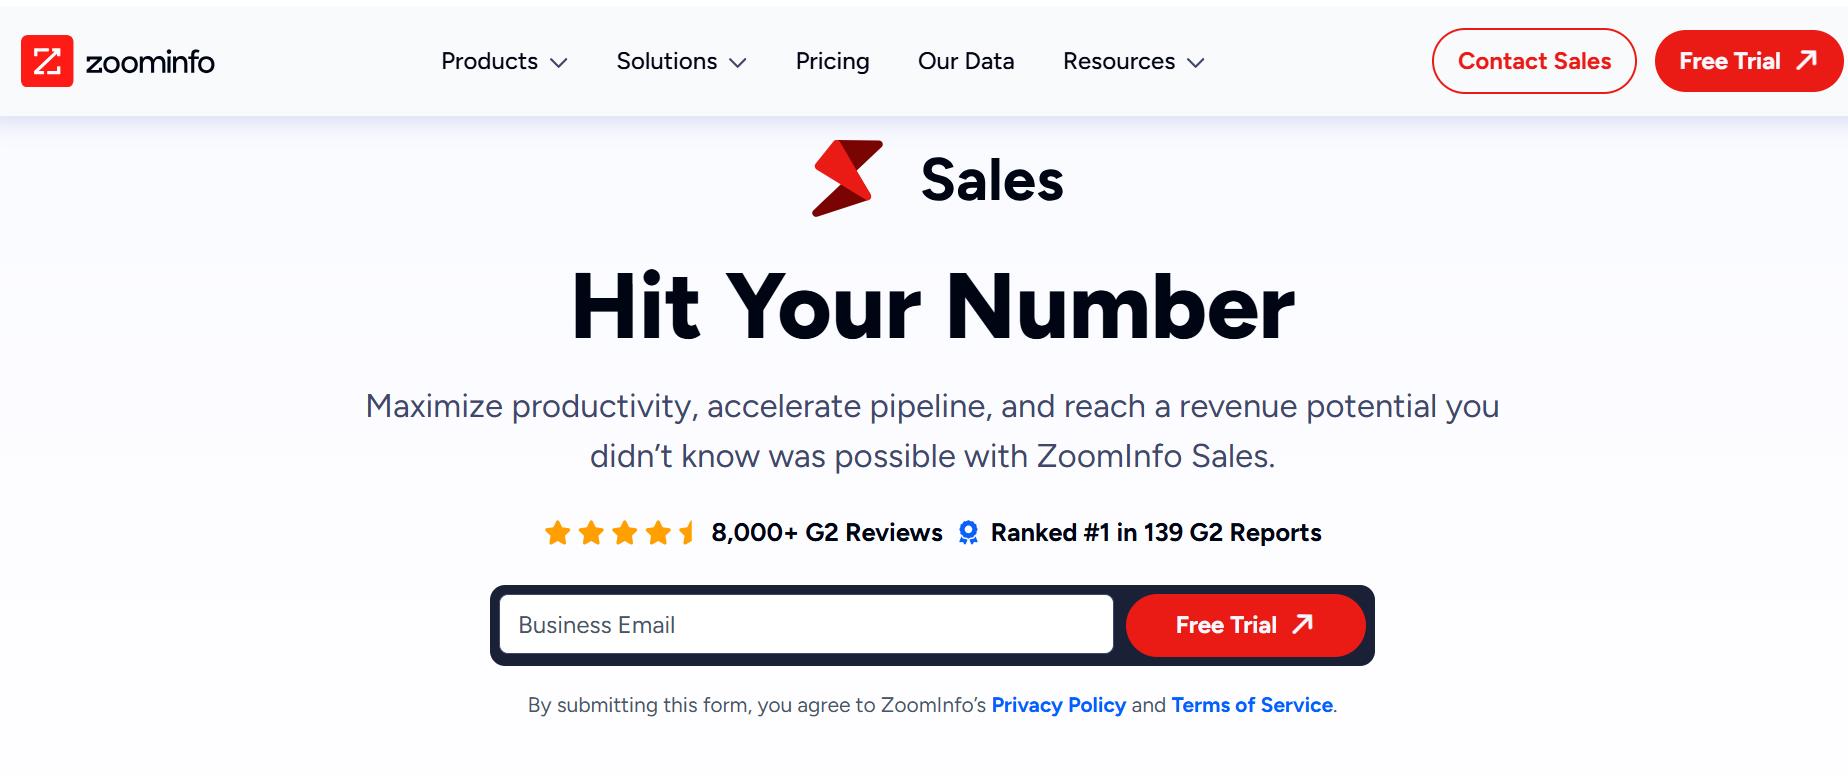Click the Contact Sales button
The height and width of the screenshot is (779, 1848).
tap(1534, 60)
